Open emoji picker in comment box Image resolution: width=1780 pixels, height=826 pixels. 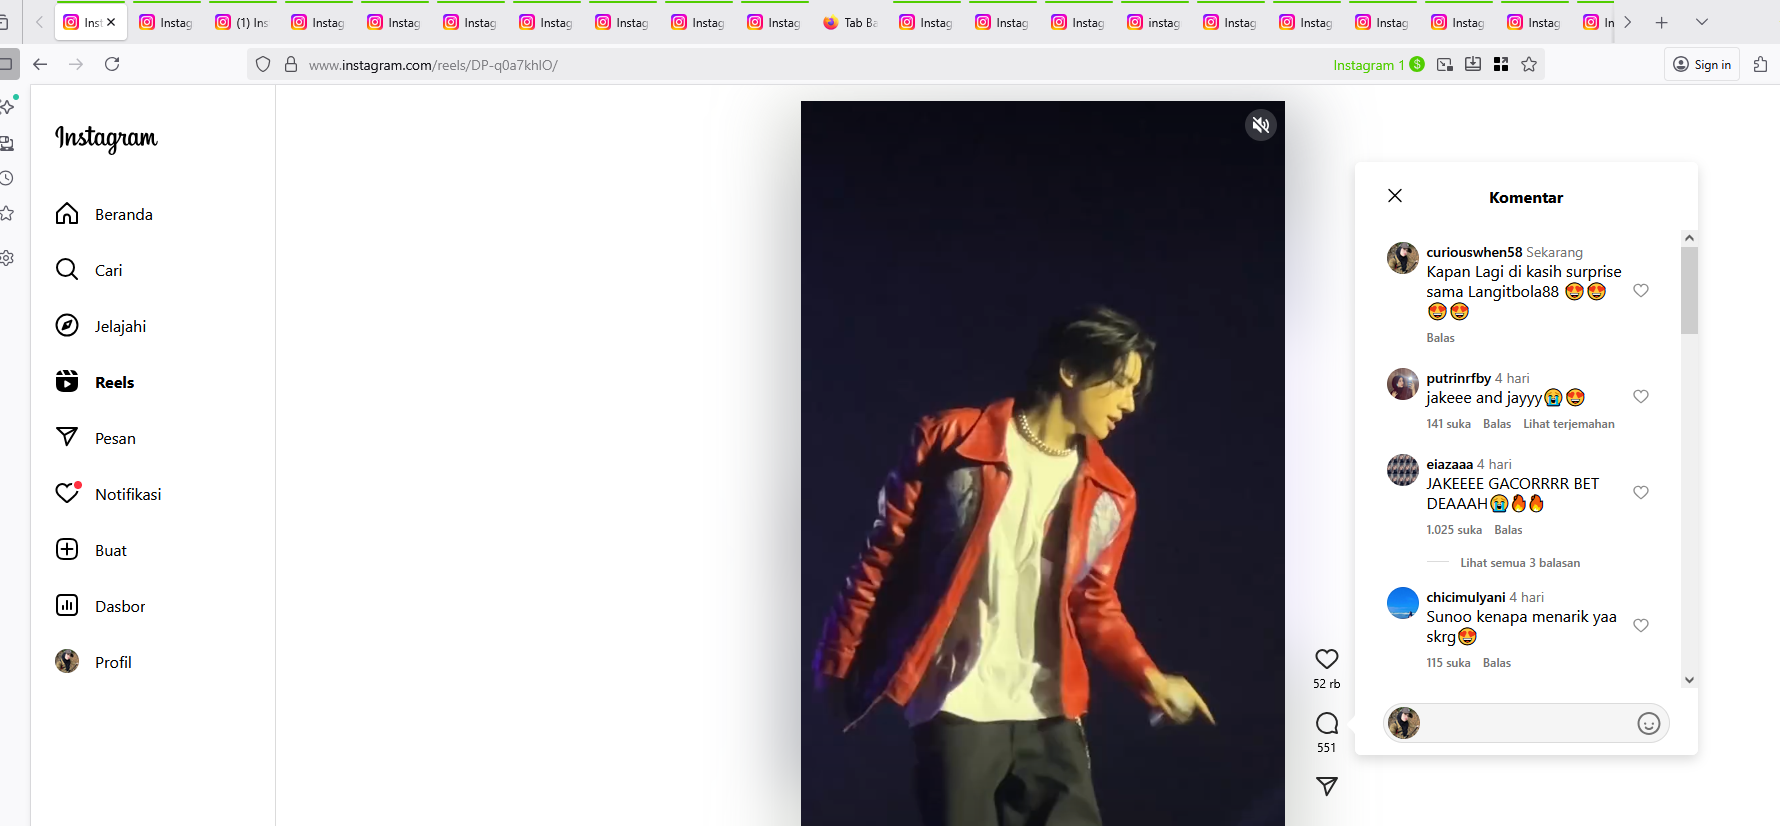point(1648,723)
